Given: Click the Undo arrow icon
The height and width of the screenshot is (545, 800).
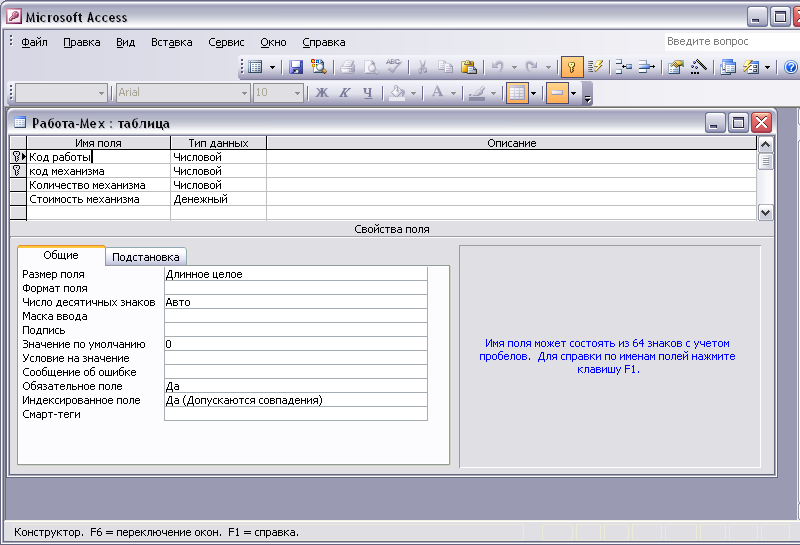Looking at the screenshot, I should pos(497,67).
